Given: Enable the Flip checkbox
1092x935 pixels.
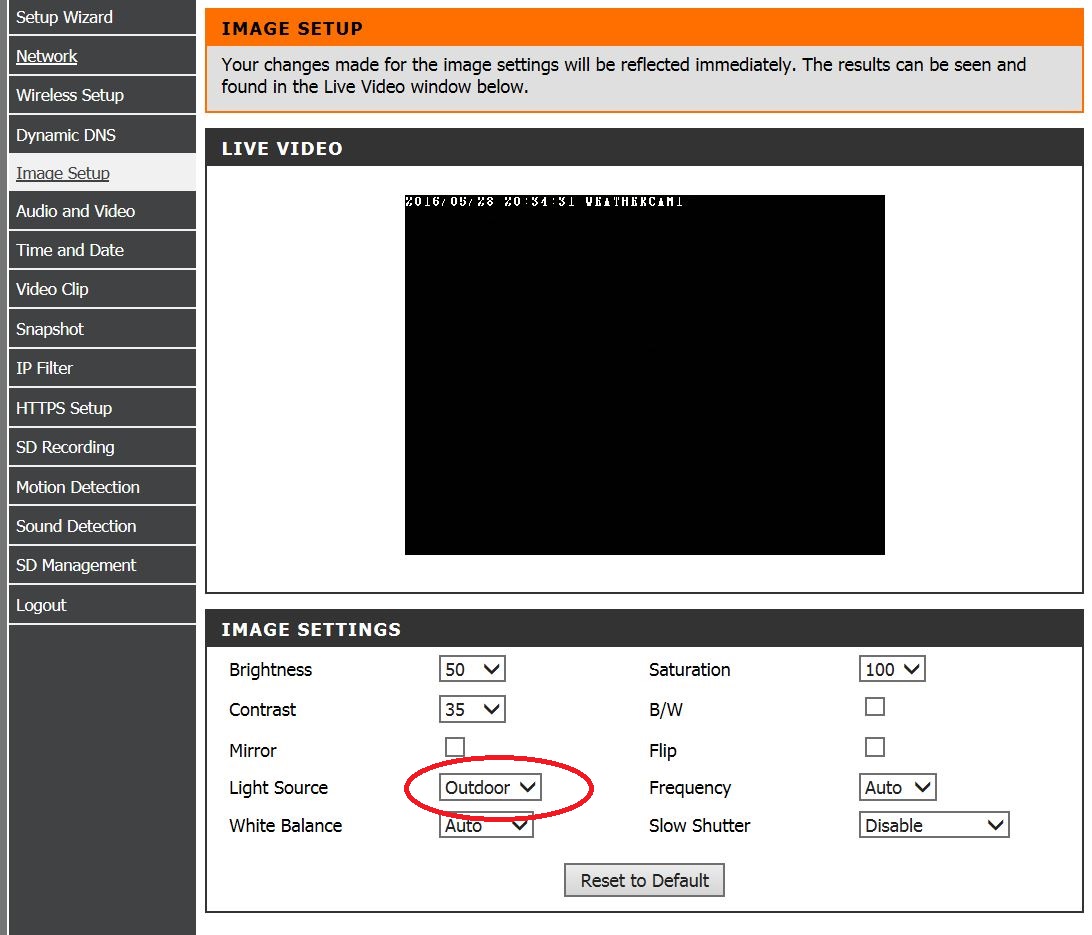Looking at the screenshot, I should pyautogui.click(x=875, y=747).
